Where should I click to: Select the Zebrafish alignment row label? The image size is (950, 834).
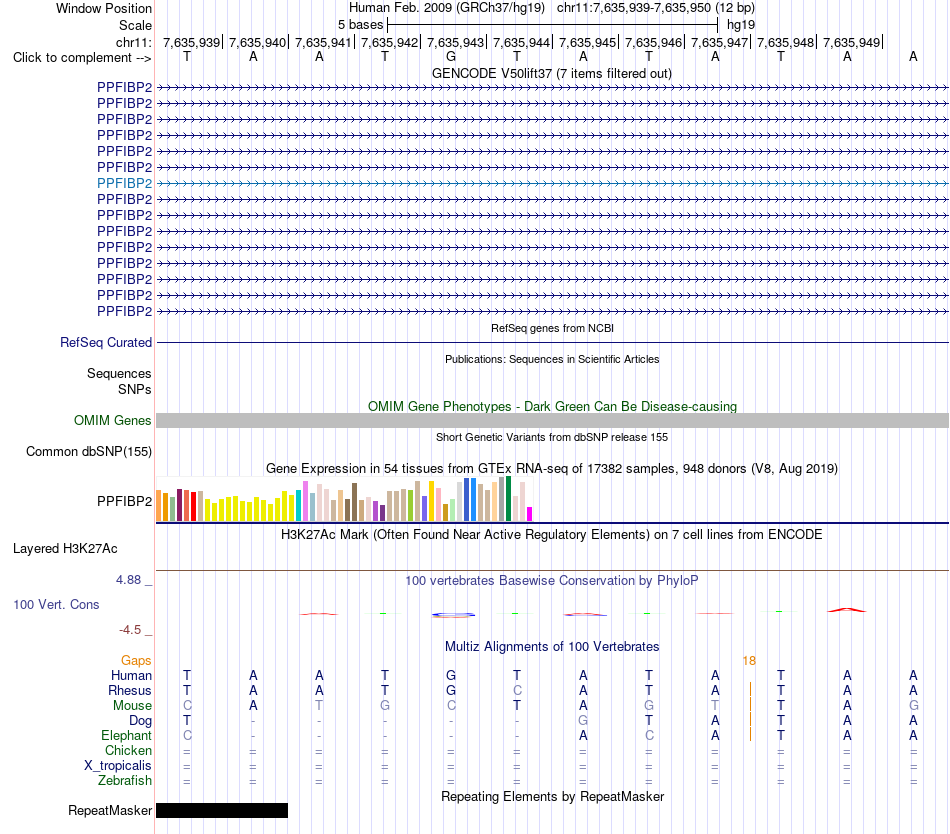tap(125, 780)
